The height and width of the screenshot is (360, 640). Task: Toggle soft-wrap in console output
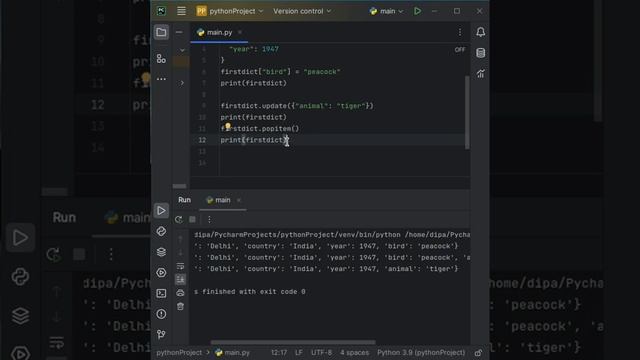[180, 266]
